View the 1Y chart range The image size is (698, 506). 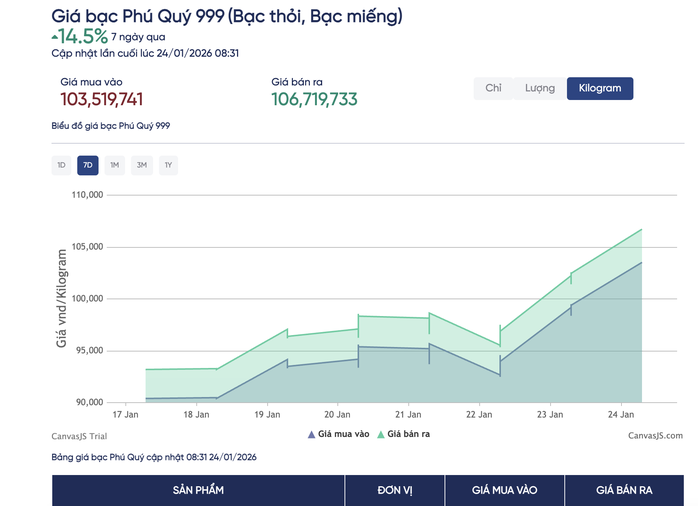click(168, 165)
